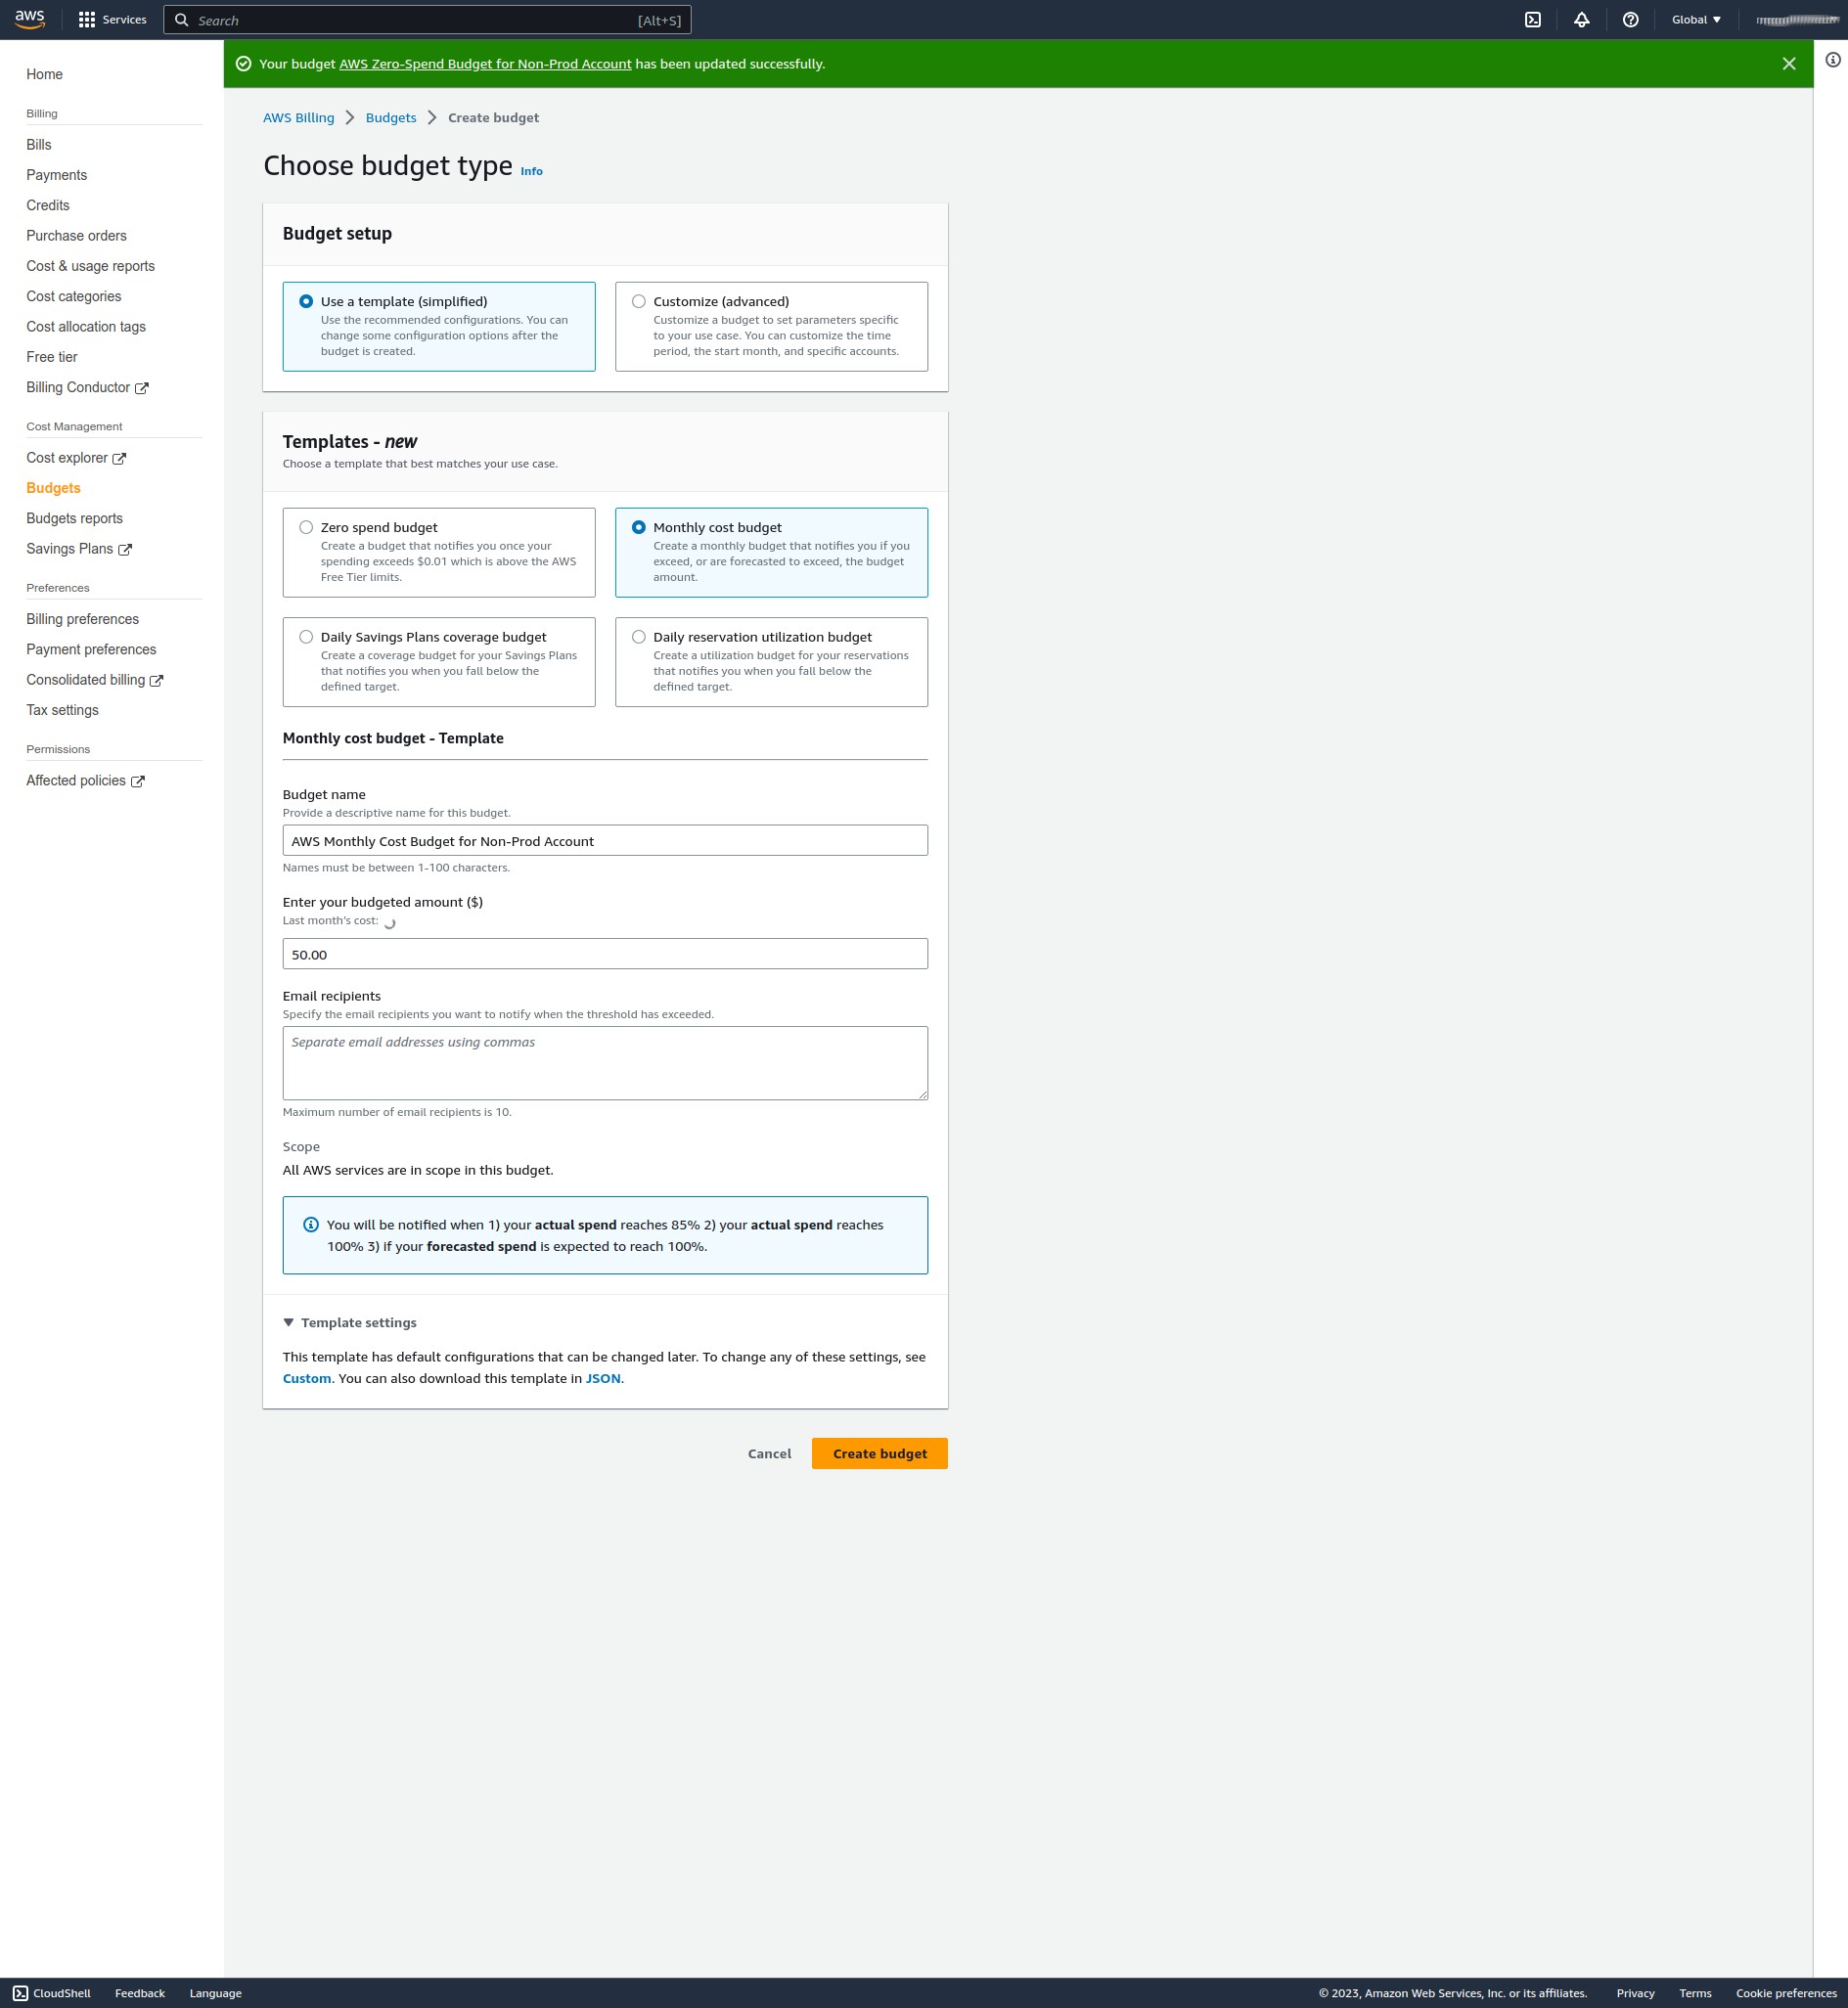Open the Global region dropdown
This screenshot has height=2008, width=1848.
[1695, 20]
